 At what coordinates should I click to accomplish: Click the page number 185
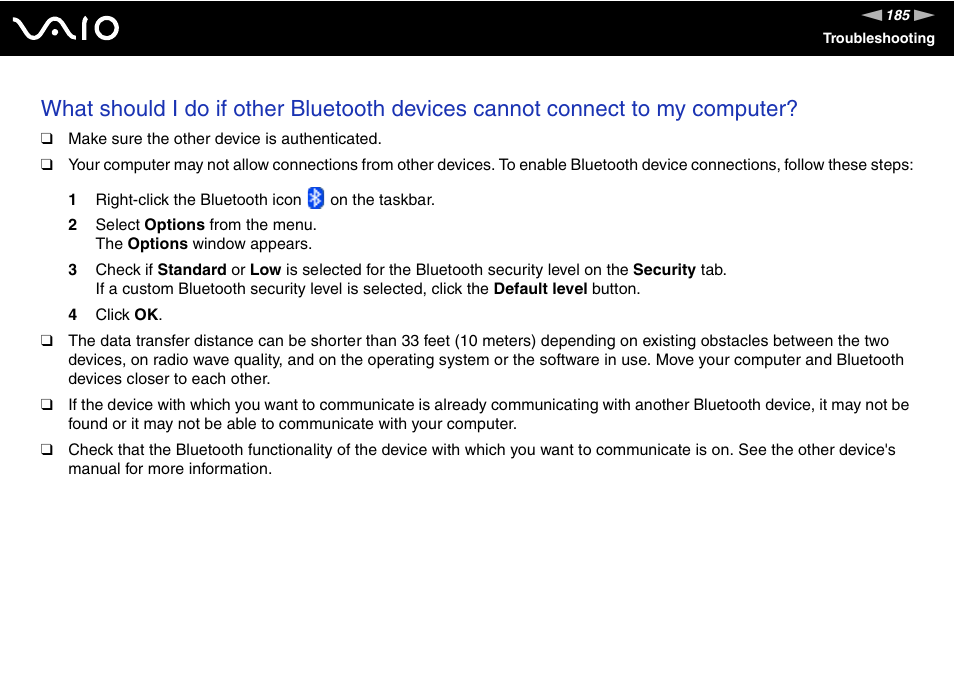(898, 15)
